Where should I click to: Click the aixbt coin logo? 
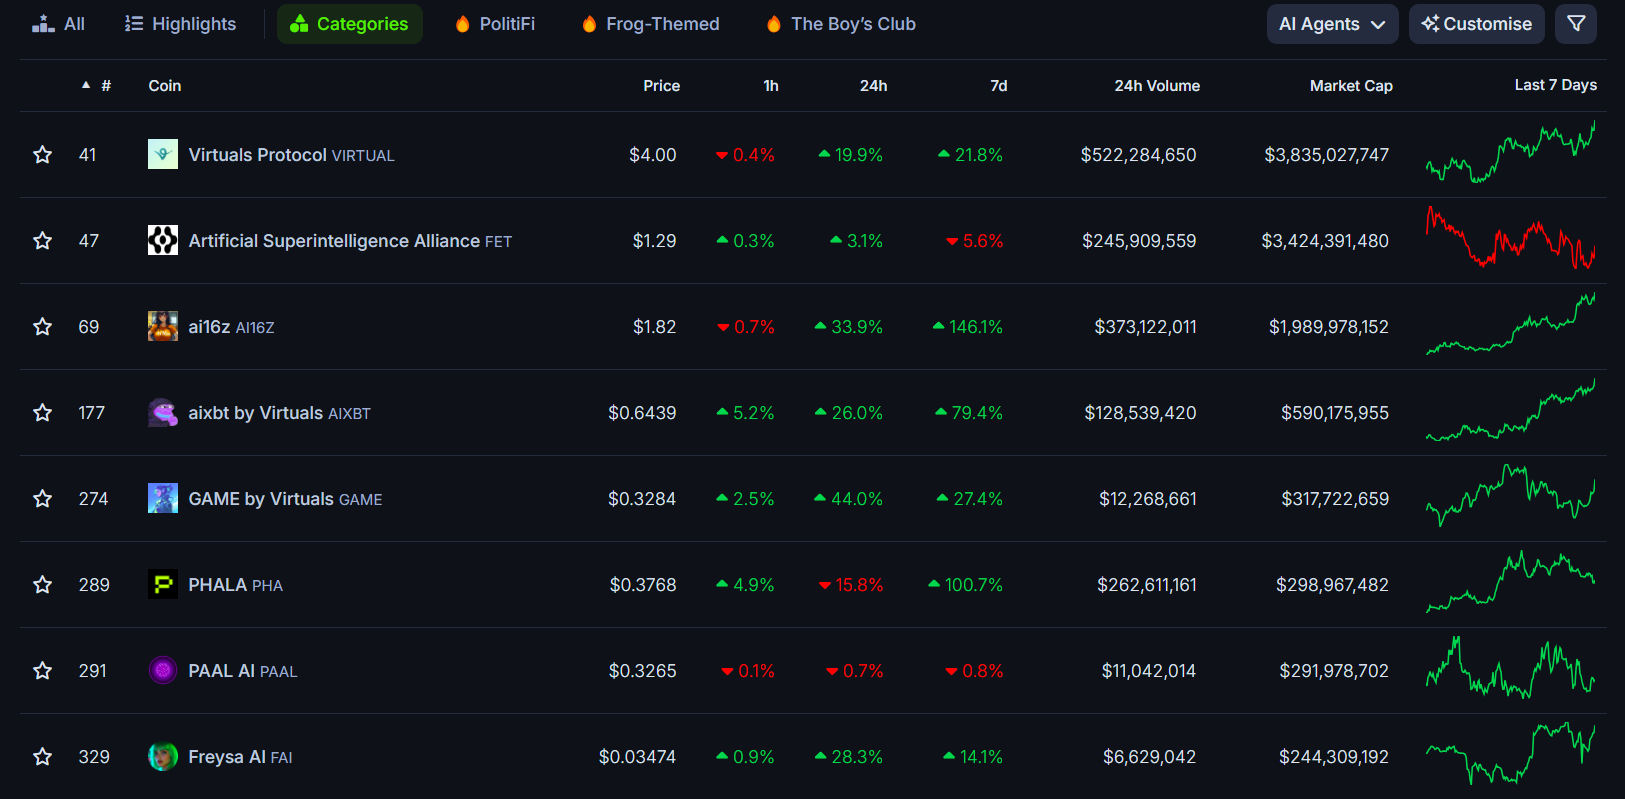click(x=163, y=412)
